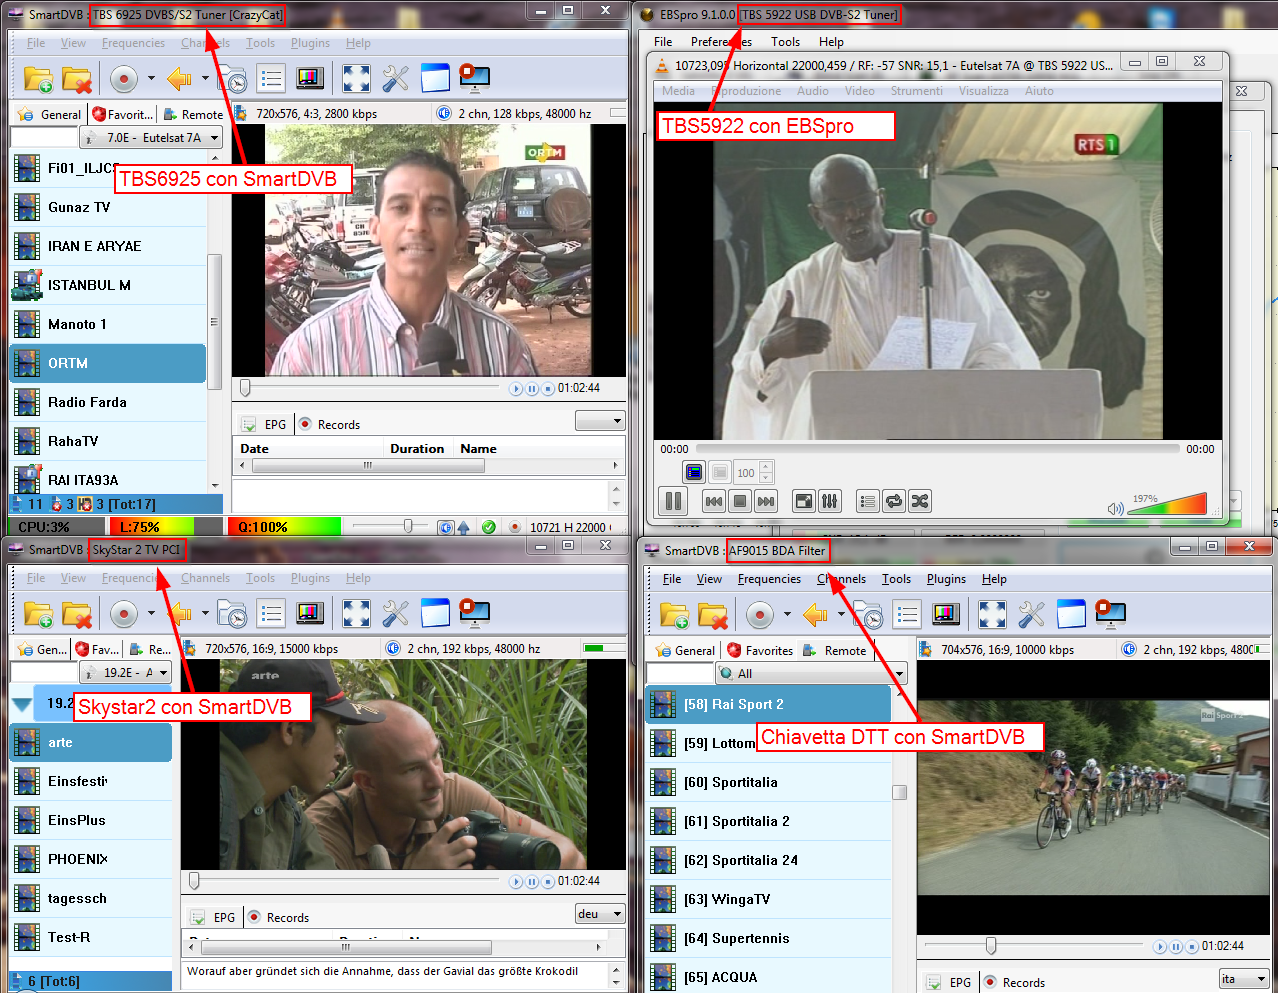Open the Tools menu in EBSpro window
Image resolution: width=1278 pixels, height=993 pixels.
coord(785,42)
